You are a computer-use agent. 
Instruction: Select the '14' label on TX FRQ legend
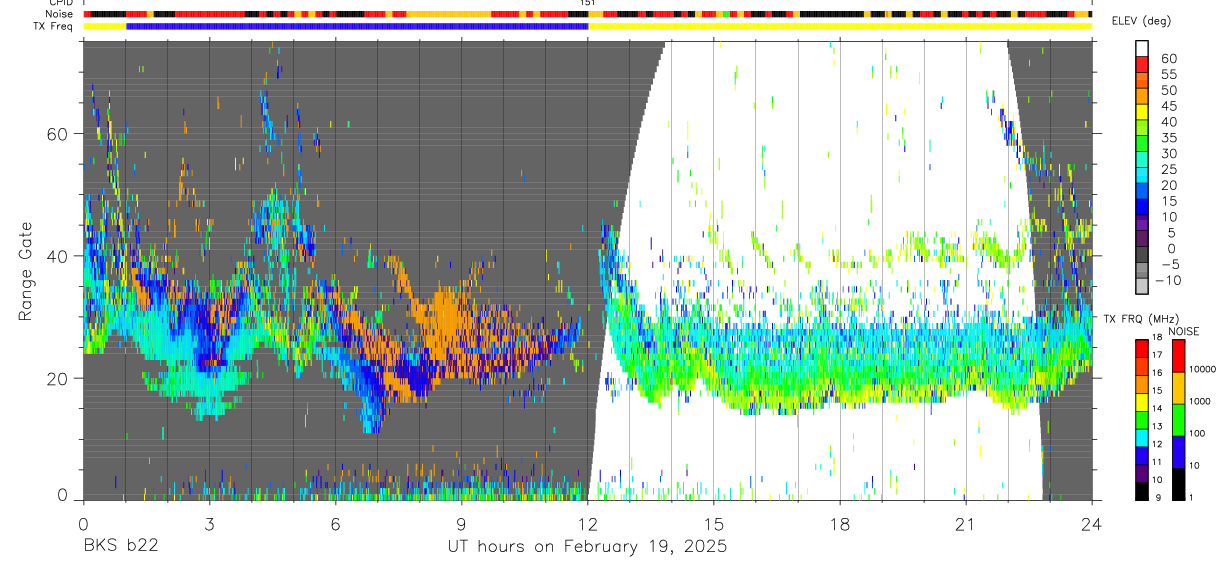[x=1157, y=408]
